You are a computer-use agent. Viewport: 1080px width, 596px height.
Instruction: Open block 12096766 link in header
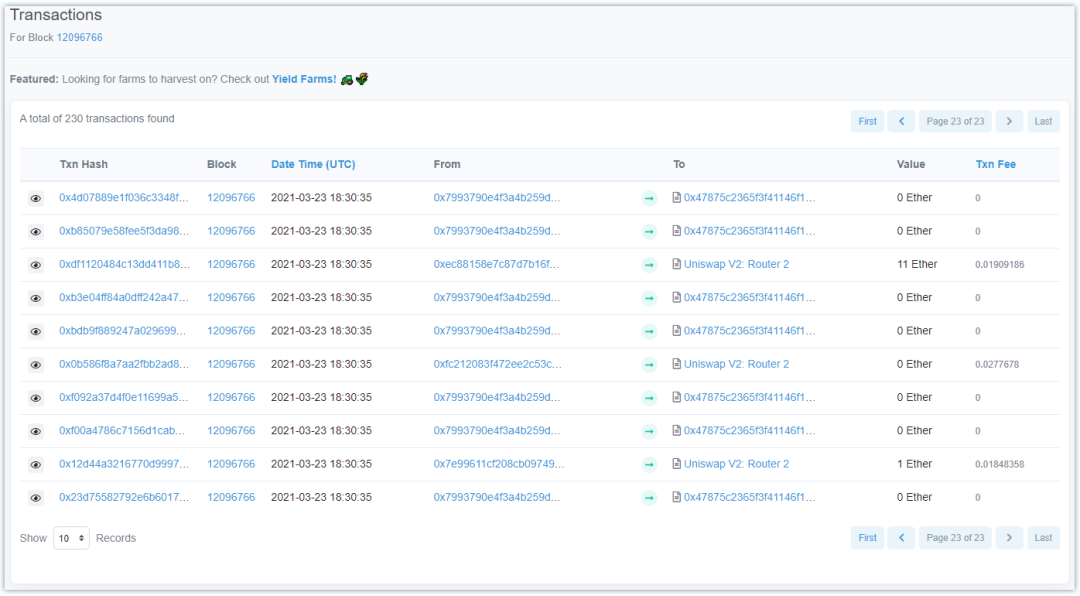(x=79, y=37)
